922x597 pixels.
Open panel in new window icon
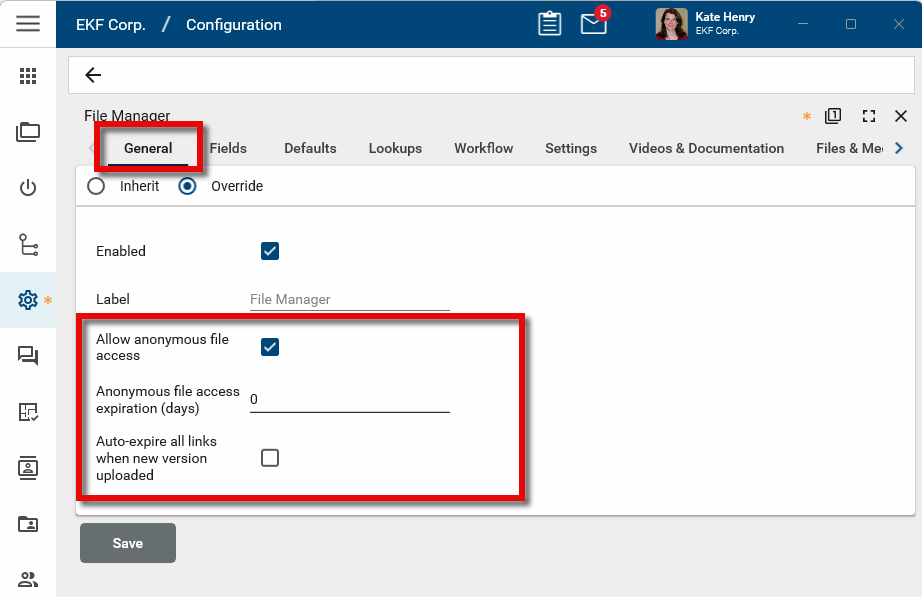pyautogui.click(x=833, y=117)
